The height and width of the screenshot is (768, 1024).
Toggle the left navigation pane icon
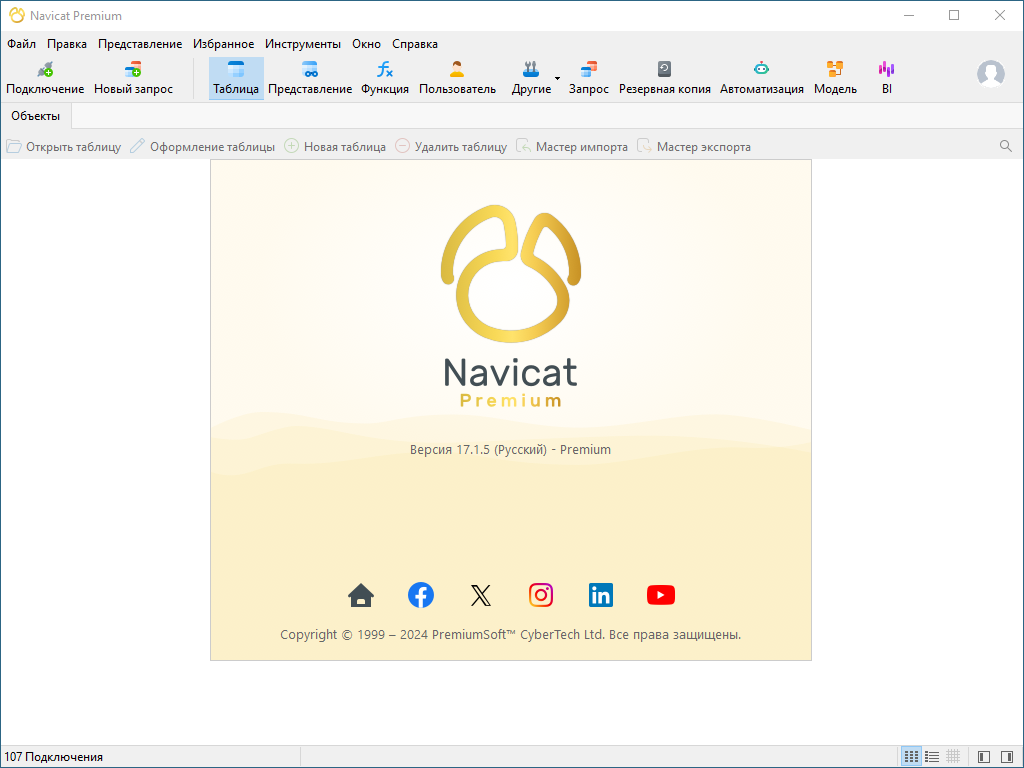point(984,757)
